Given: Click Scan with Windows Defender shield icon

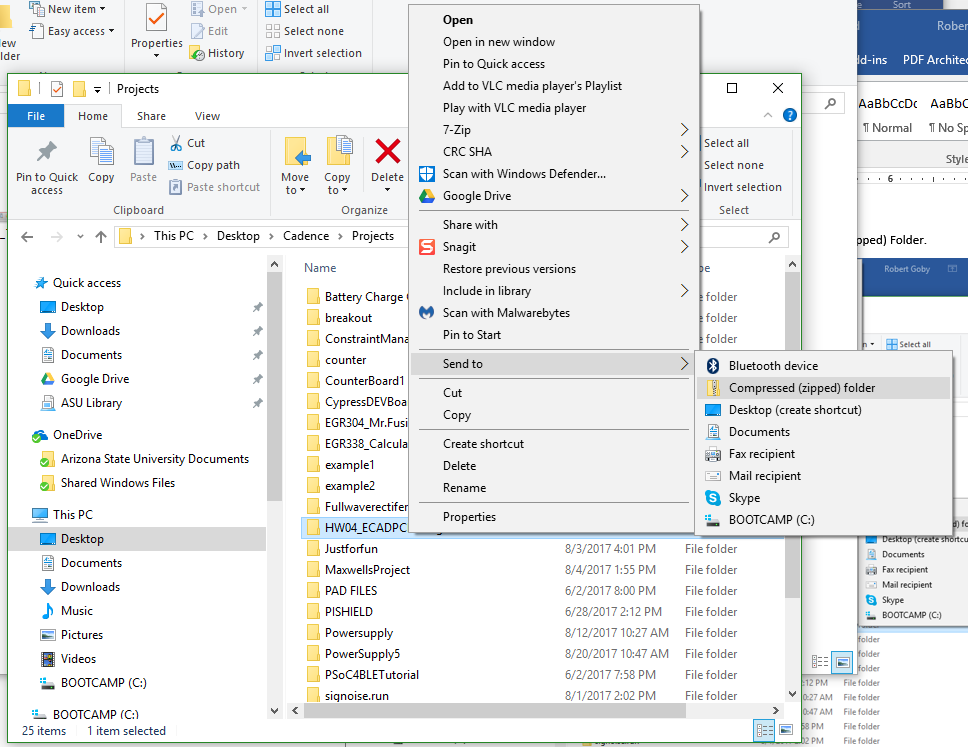Looking at the screenshot, I should pyautogui.click(x=427, y=174).
